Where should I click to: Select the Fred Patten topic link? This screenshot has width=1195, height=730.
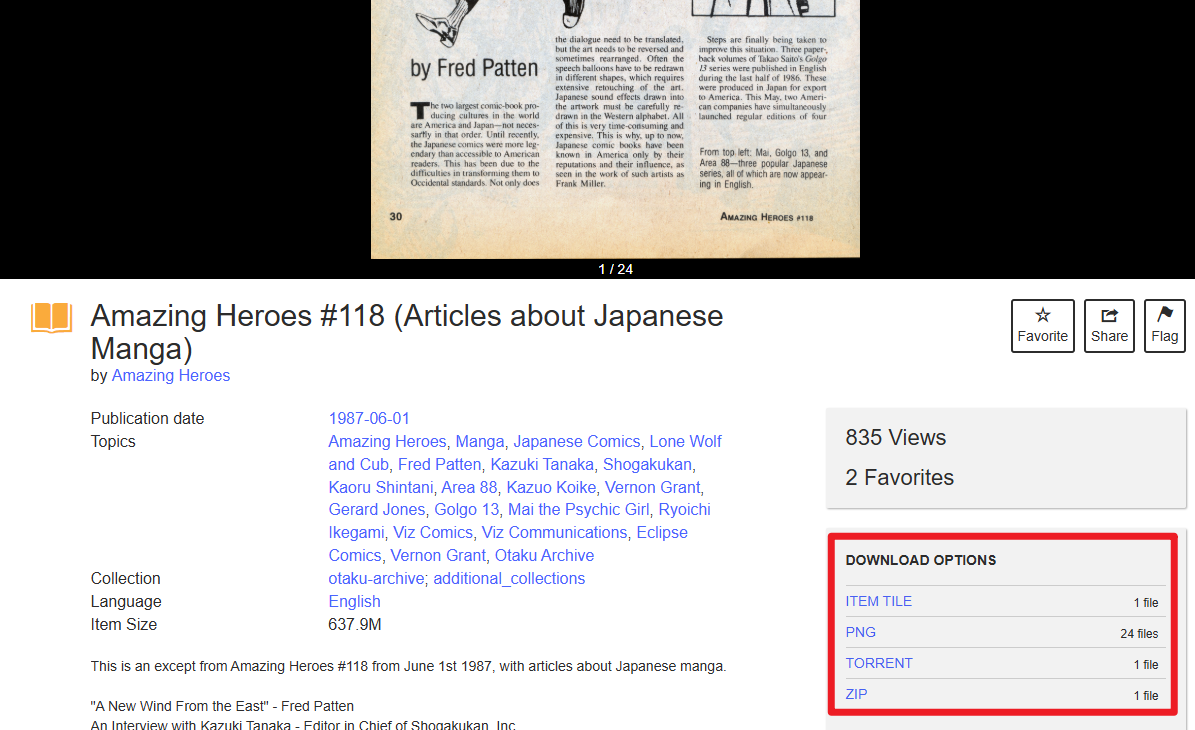click(439, 464)
